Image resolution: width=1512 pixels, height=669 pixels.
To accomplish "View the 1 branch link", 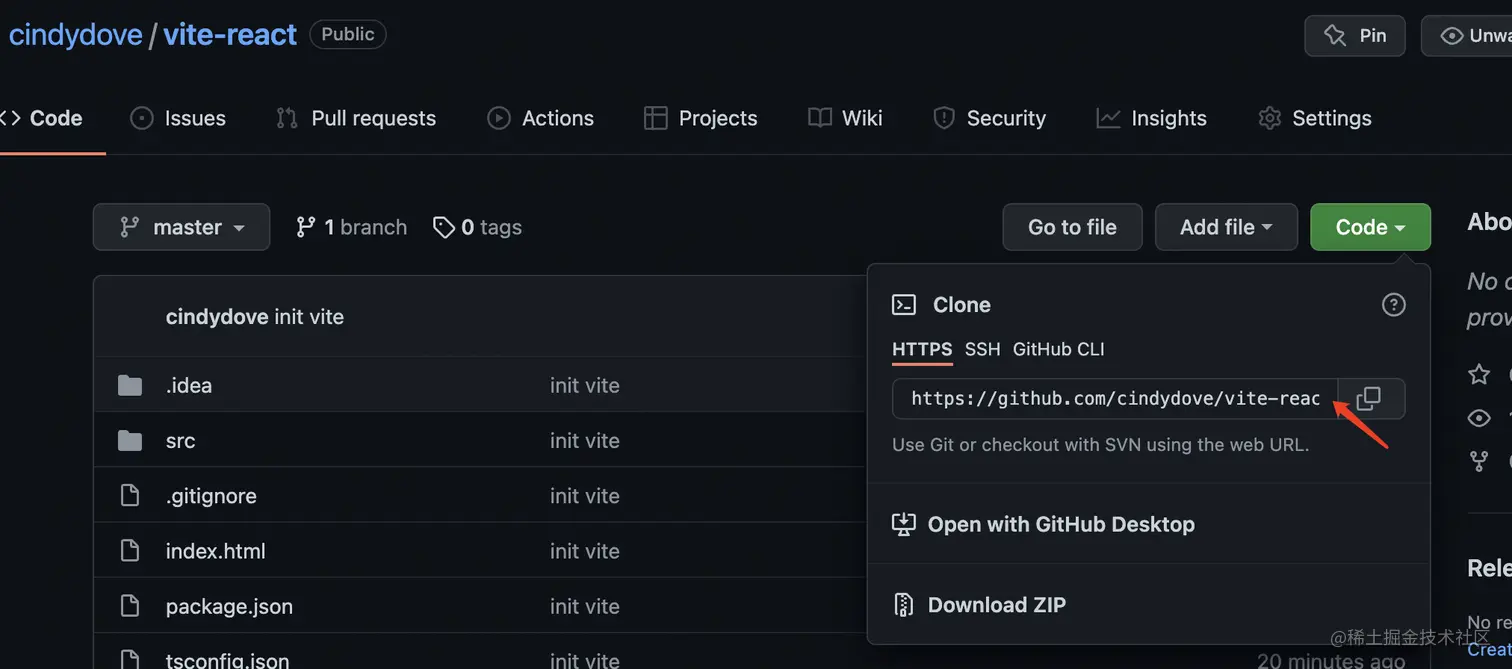I will pos(351,228).
